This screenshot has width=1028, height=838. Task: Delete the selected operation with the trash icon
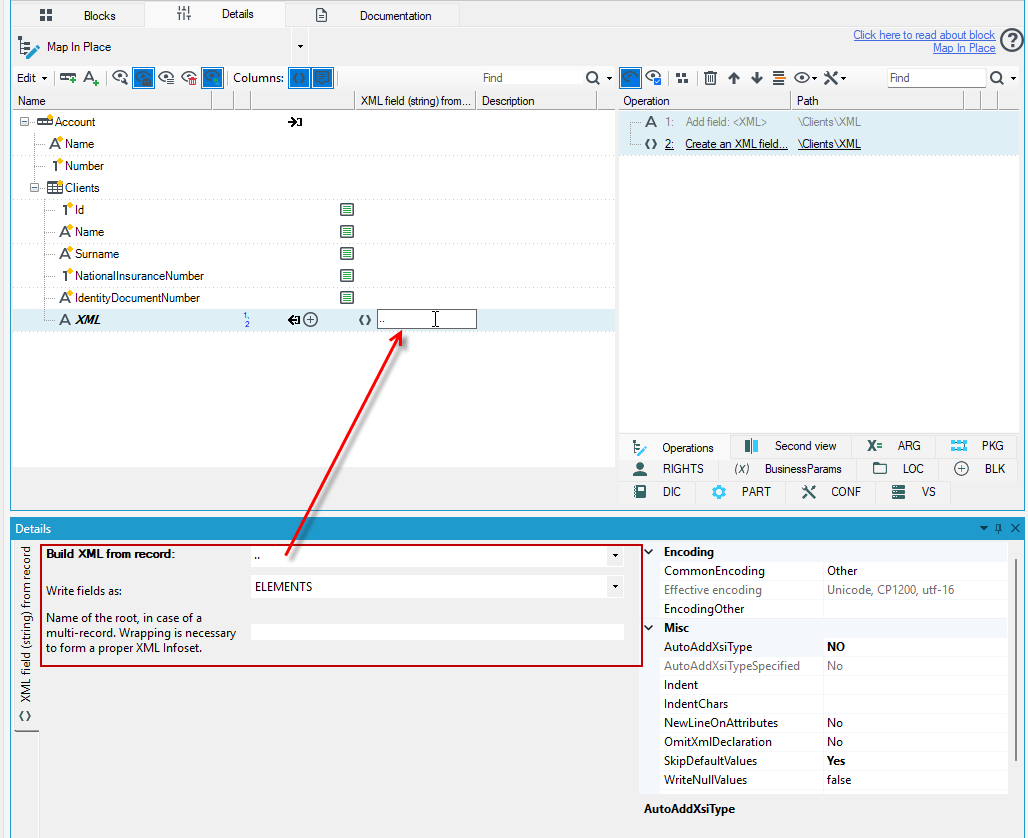click(710, 78)
